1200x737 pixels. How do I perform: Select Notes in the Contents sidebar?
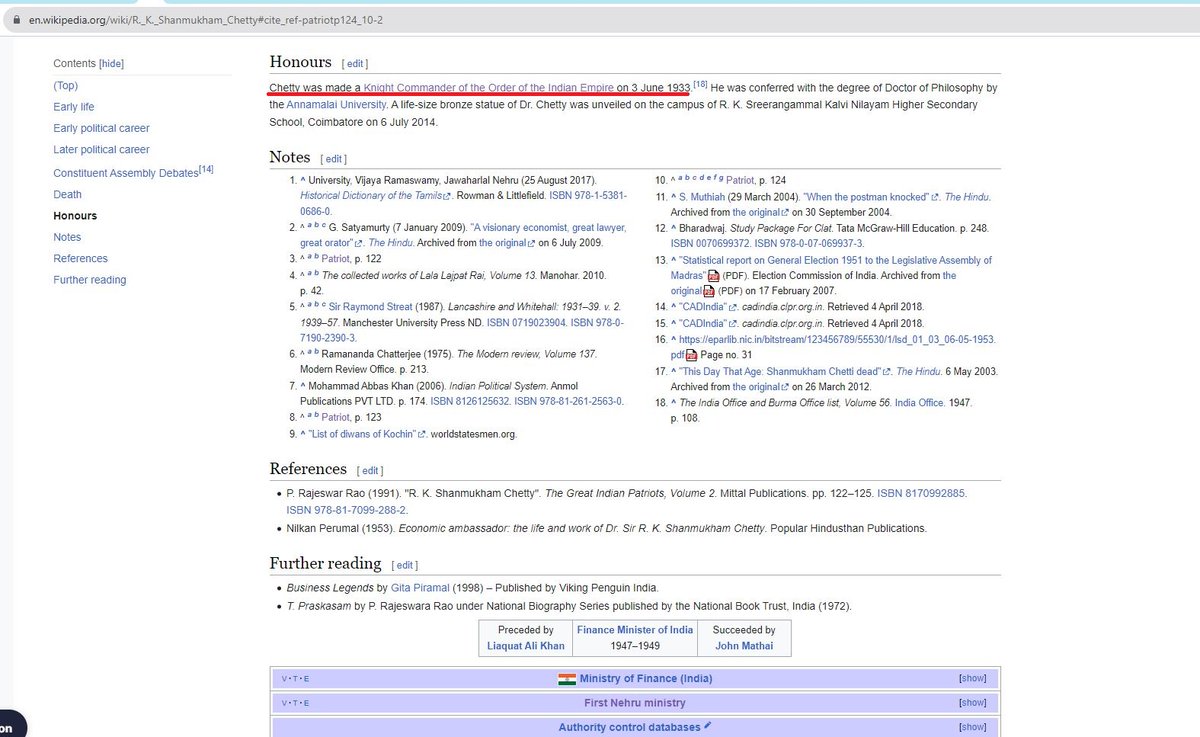[67, 237]
